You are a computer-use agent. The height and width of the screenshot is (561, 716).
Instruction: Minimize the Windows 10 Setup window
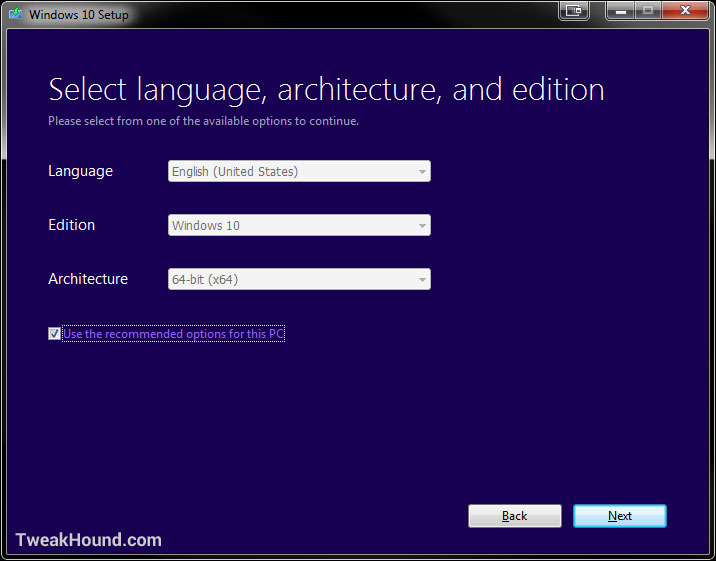click(621, 11)
